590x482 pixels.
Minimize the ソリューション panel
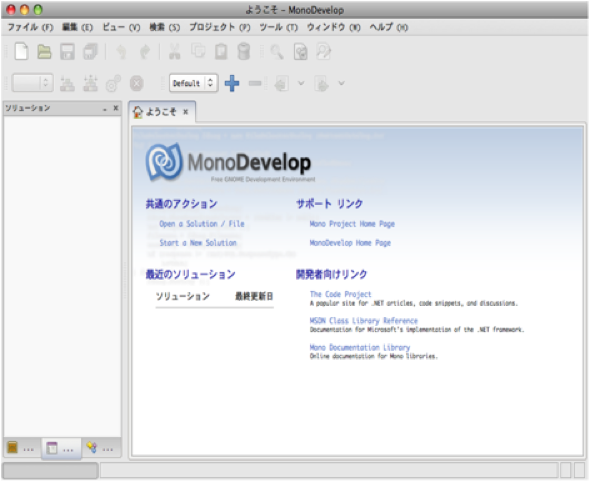[x=105, y=109]
